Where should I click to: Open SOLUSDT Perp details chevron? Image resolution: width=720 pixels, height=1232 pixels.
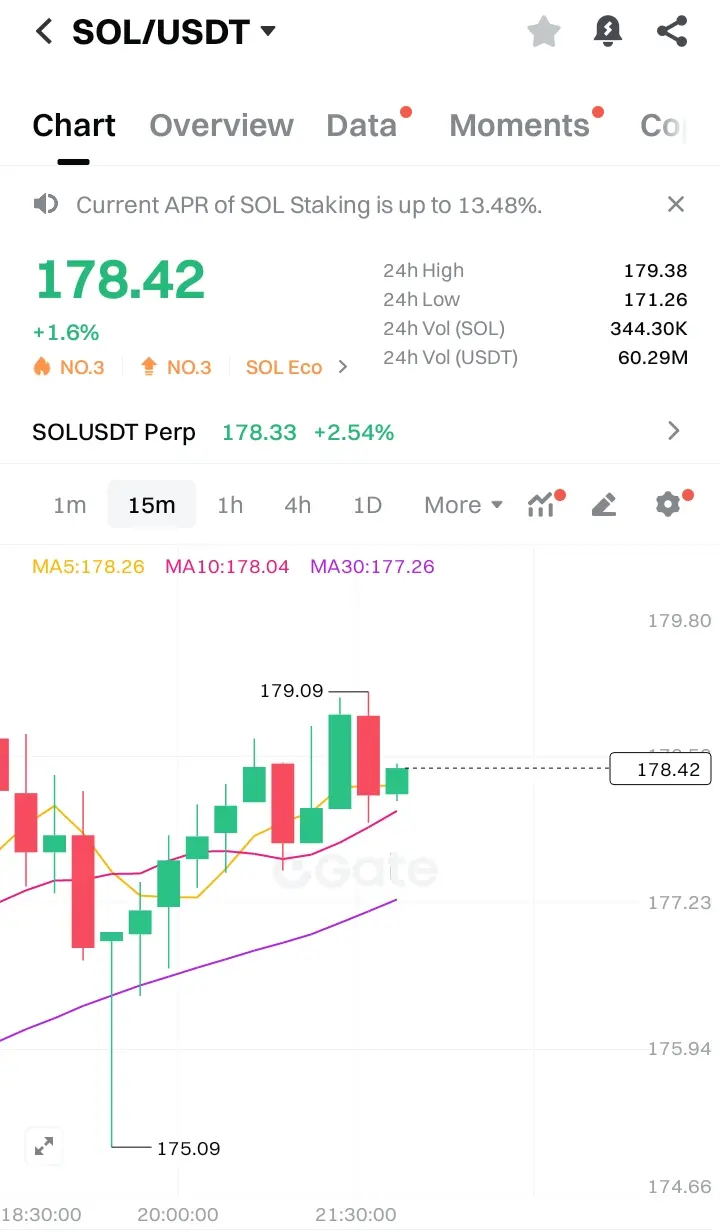pyautogui.click(x=674, y=431)
